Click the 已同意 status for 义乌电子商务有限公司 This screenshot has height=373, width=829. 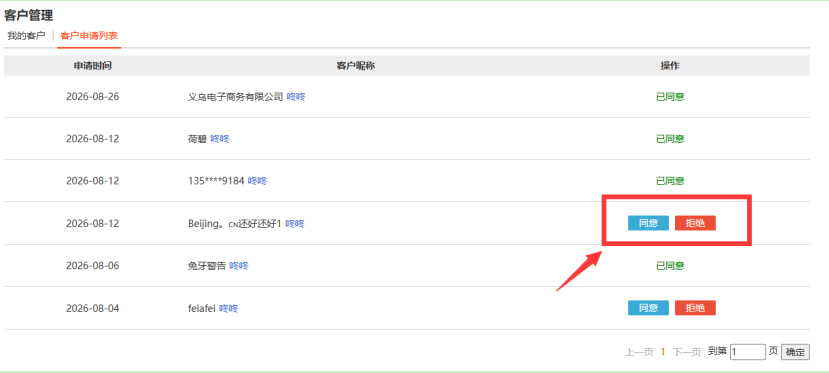point(670,97)
